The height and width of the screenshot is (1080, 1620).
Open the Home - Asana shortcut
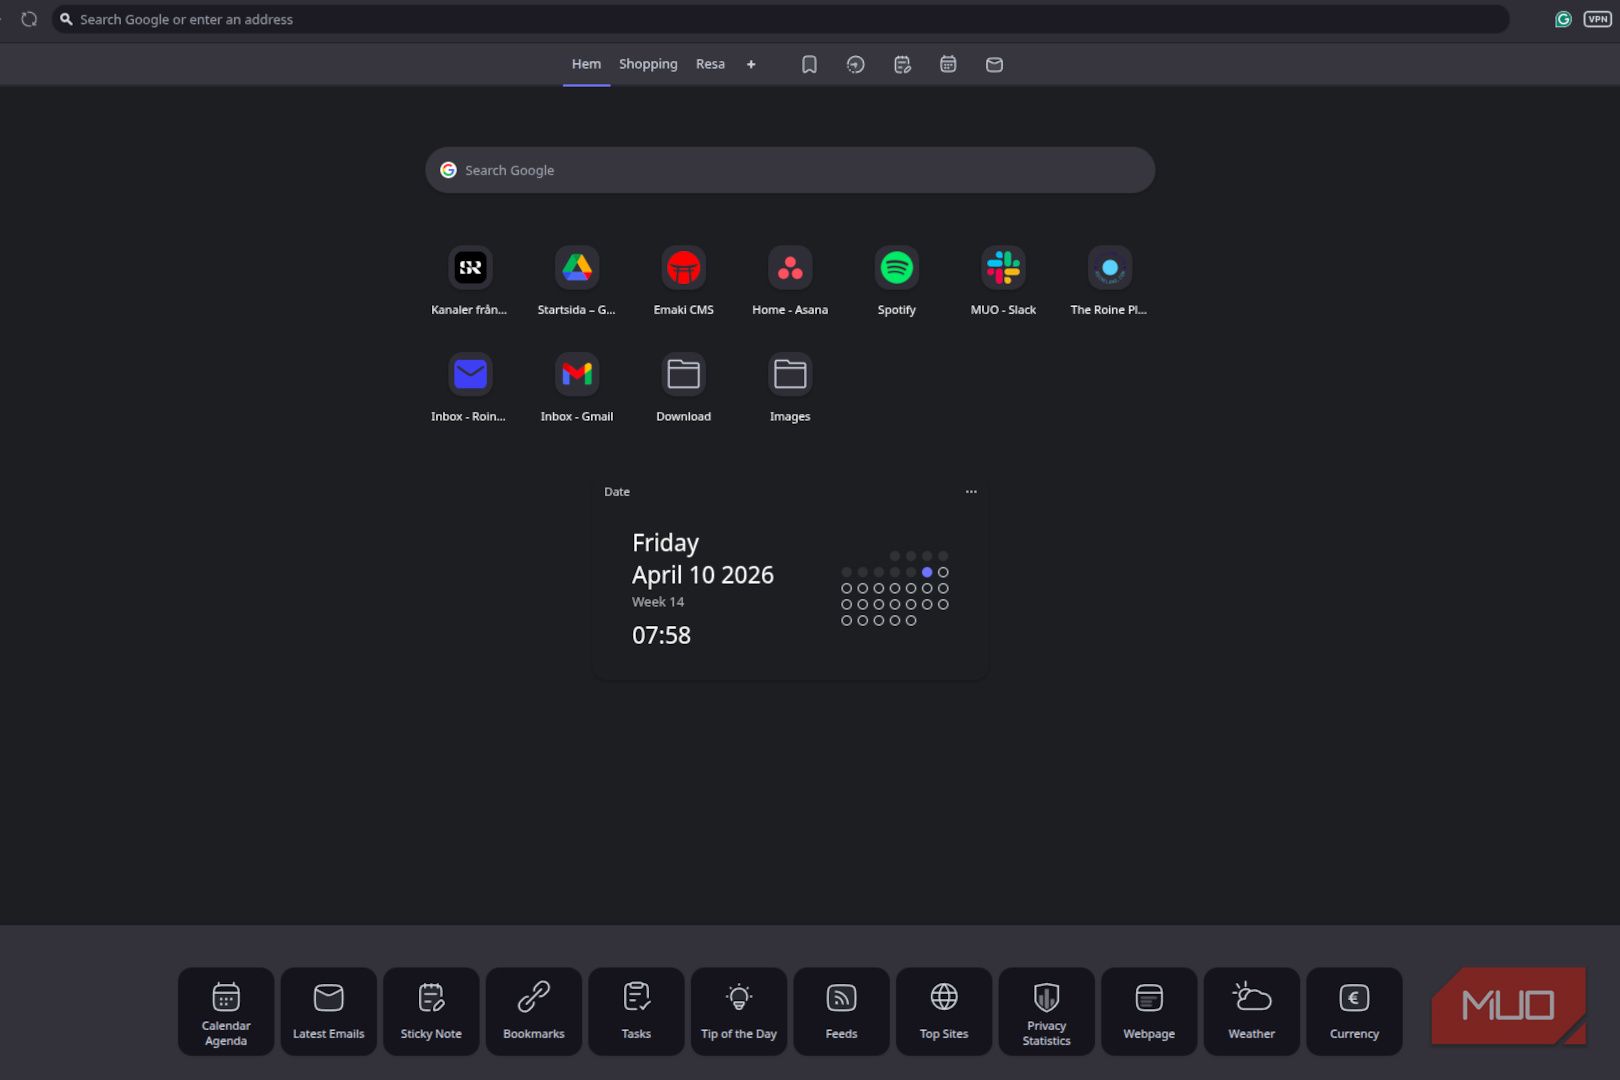(790, 281)
